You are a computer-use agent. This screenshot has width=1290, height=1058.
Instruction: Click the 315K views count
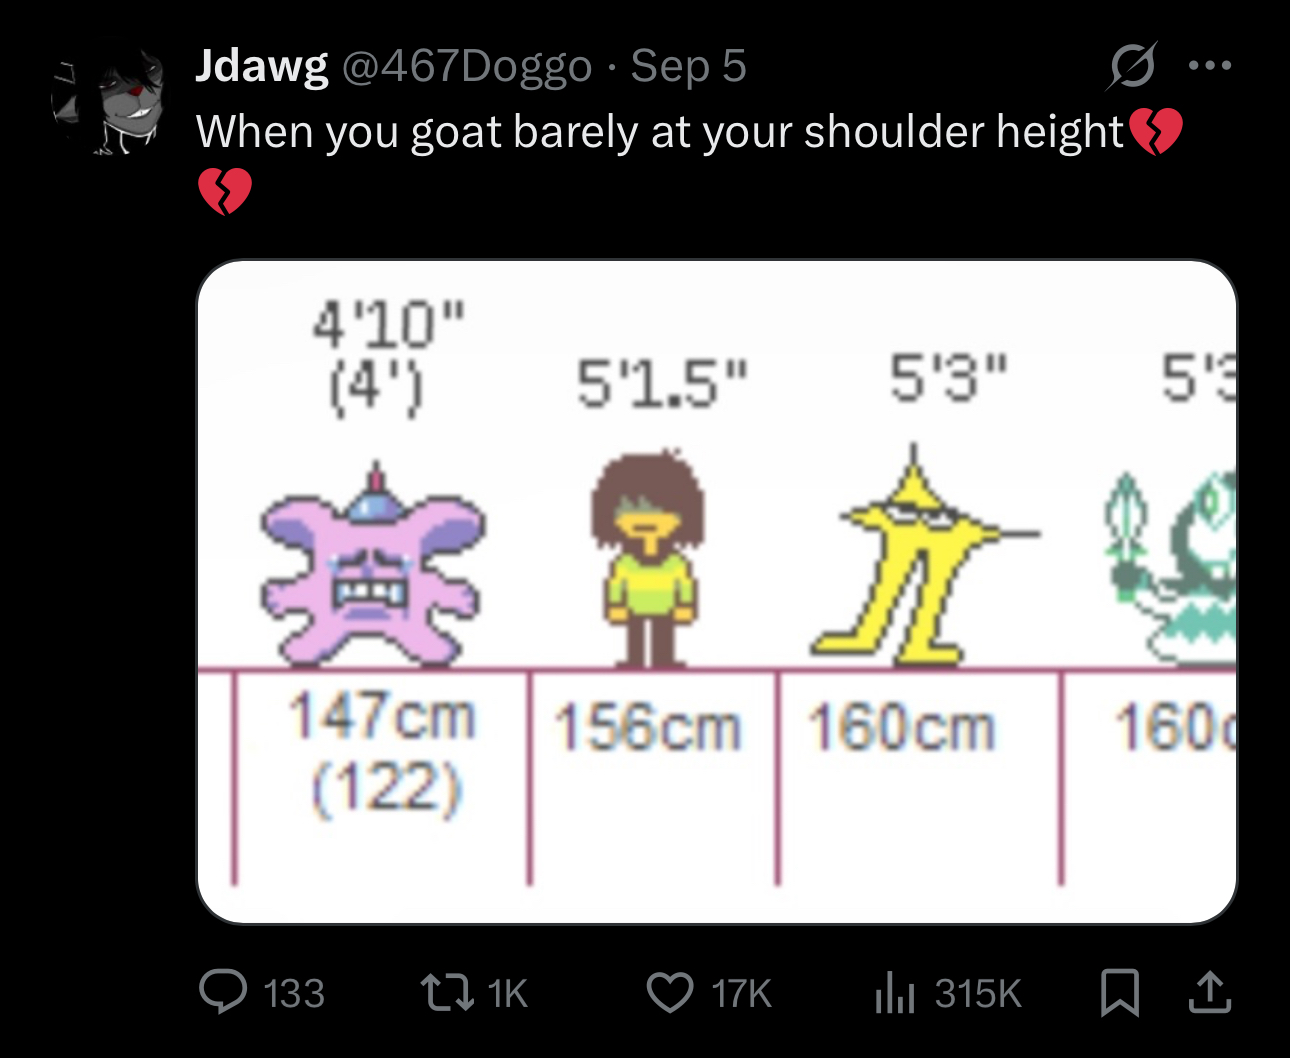coord(977,993)
